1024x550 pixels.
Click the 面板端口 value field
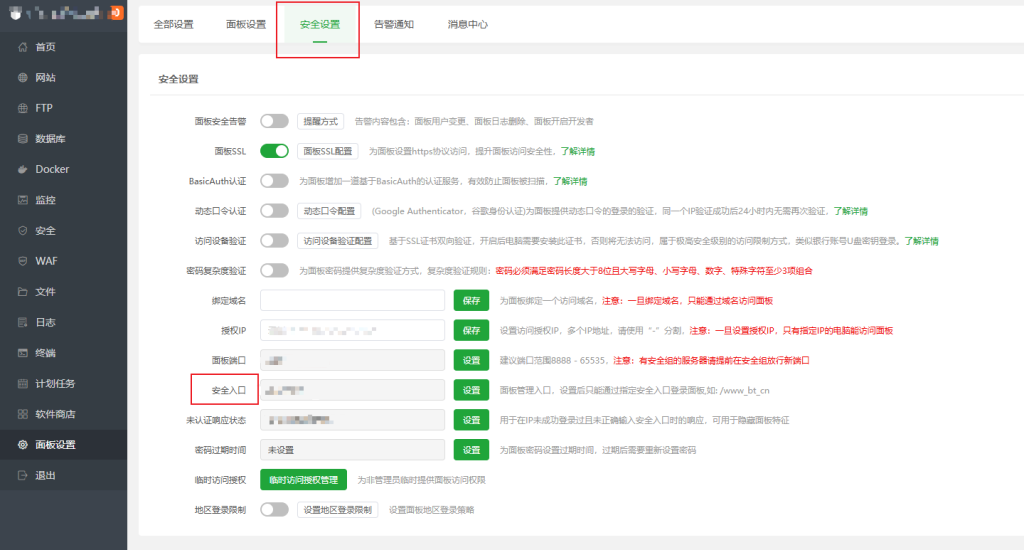[353, 361]
